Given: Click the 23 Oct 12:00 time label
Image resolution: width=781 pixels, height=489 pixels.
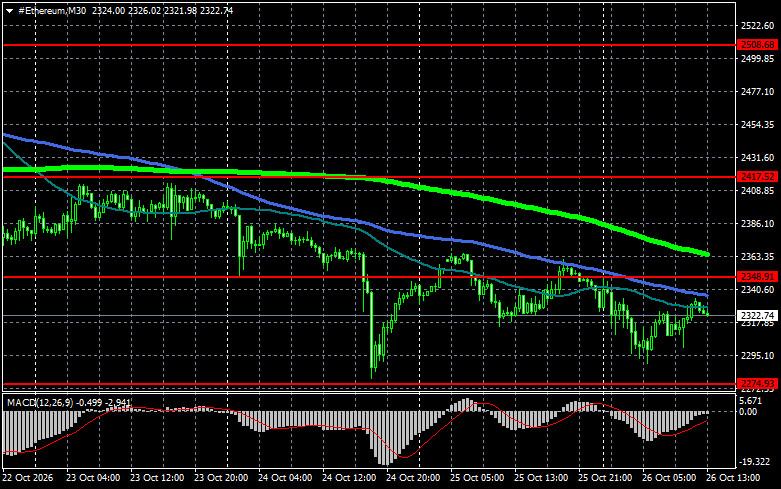Looking at the screenshot, I should pyautogui.click(x=157, y=478).
